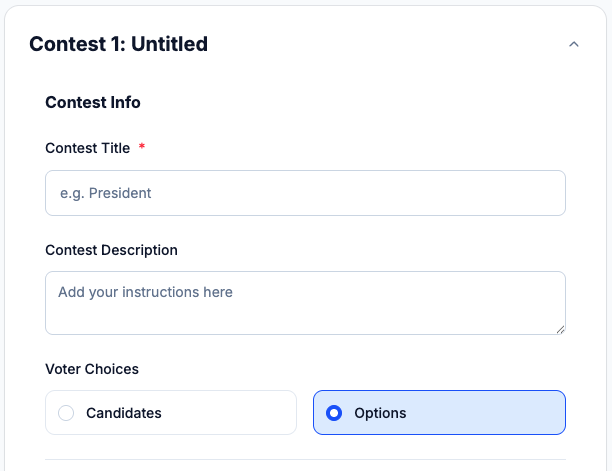612x471 pixels.
Task: Click the Contest Title field label
Action: [x=88, y=148]
